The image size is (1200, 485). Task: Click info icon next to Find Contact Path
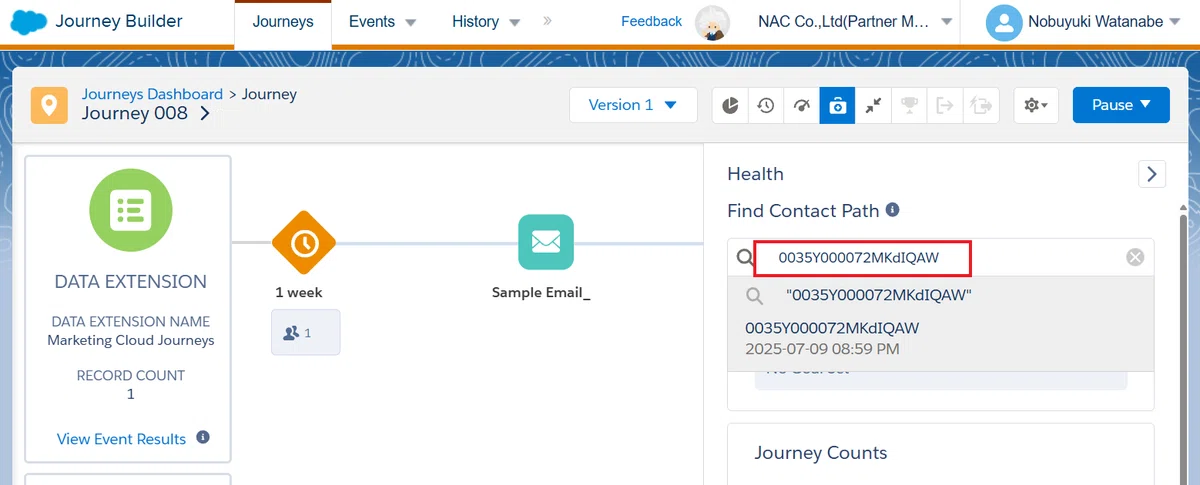coord(892,210)
